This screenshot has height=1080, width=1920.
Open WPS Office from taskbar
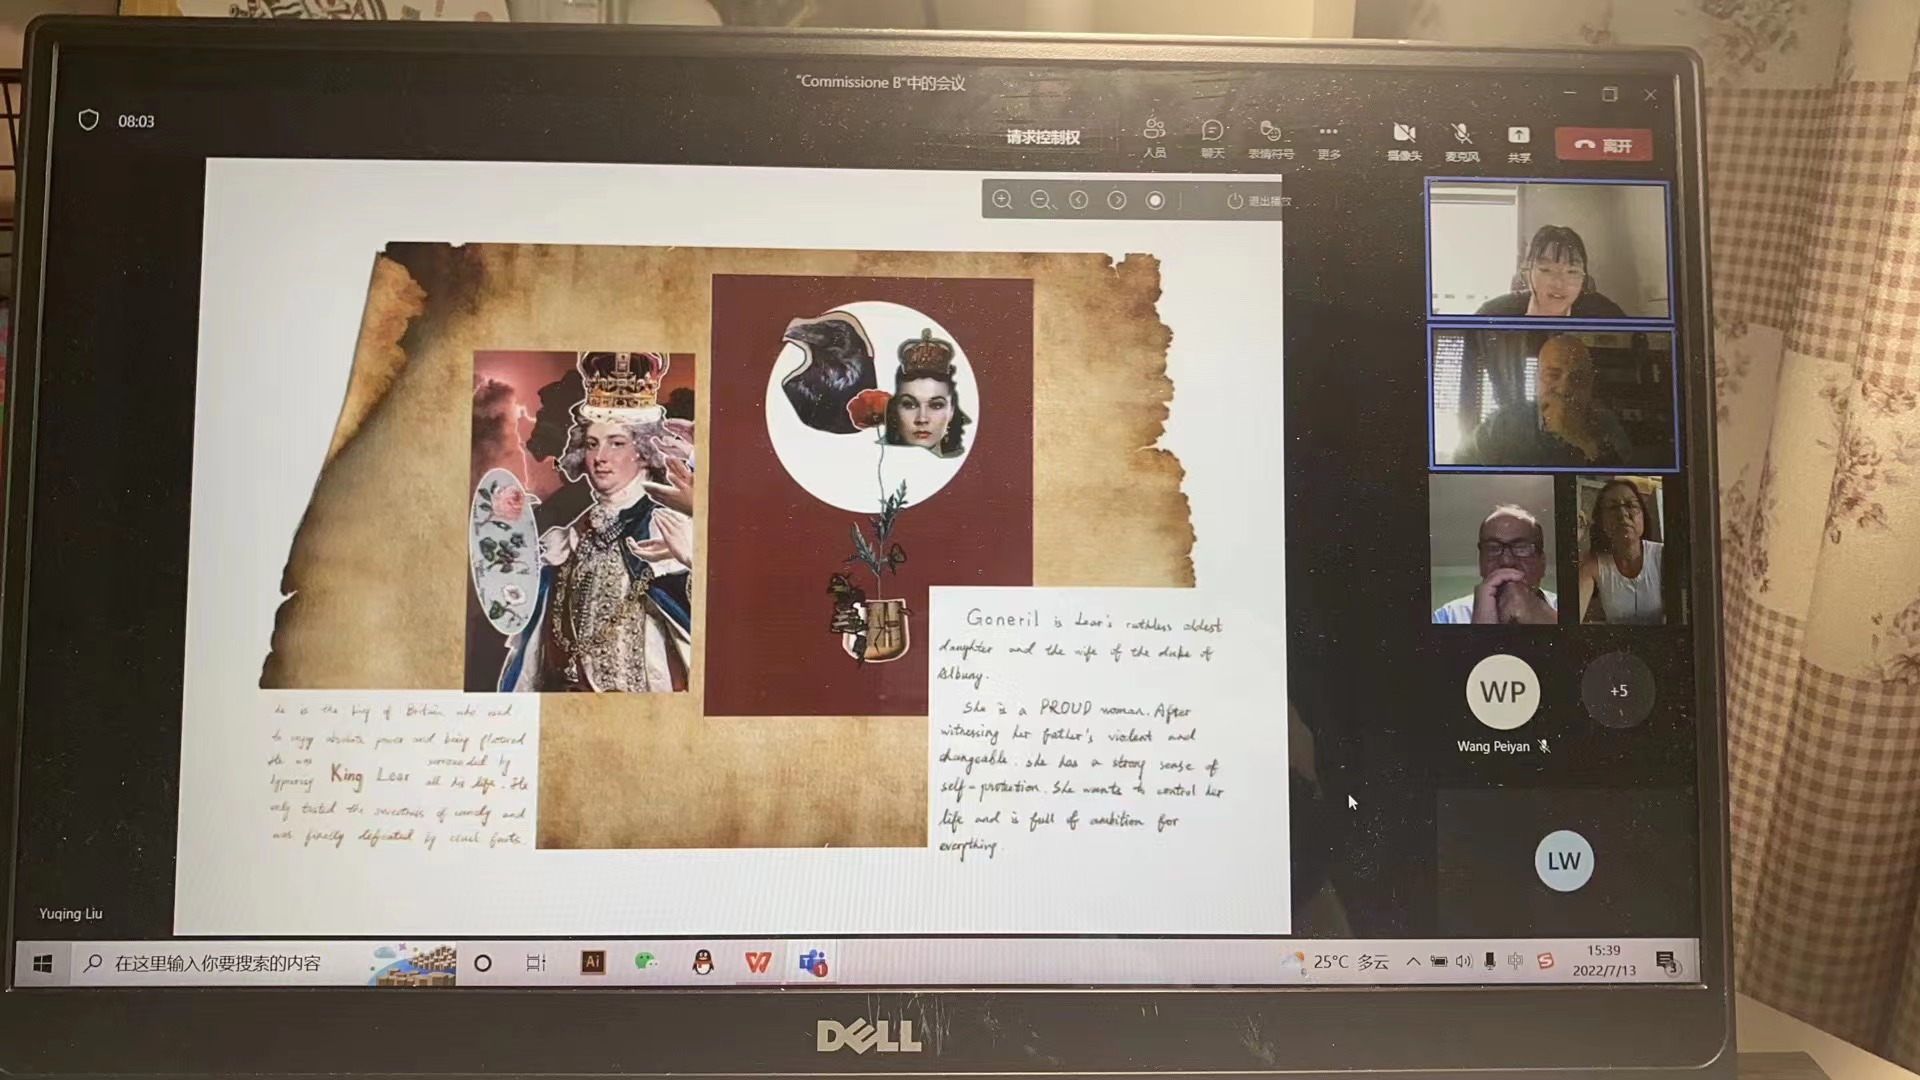pyautogui.click(x=758, y=962)
